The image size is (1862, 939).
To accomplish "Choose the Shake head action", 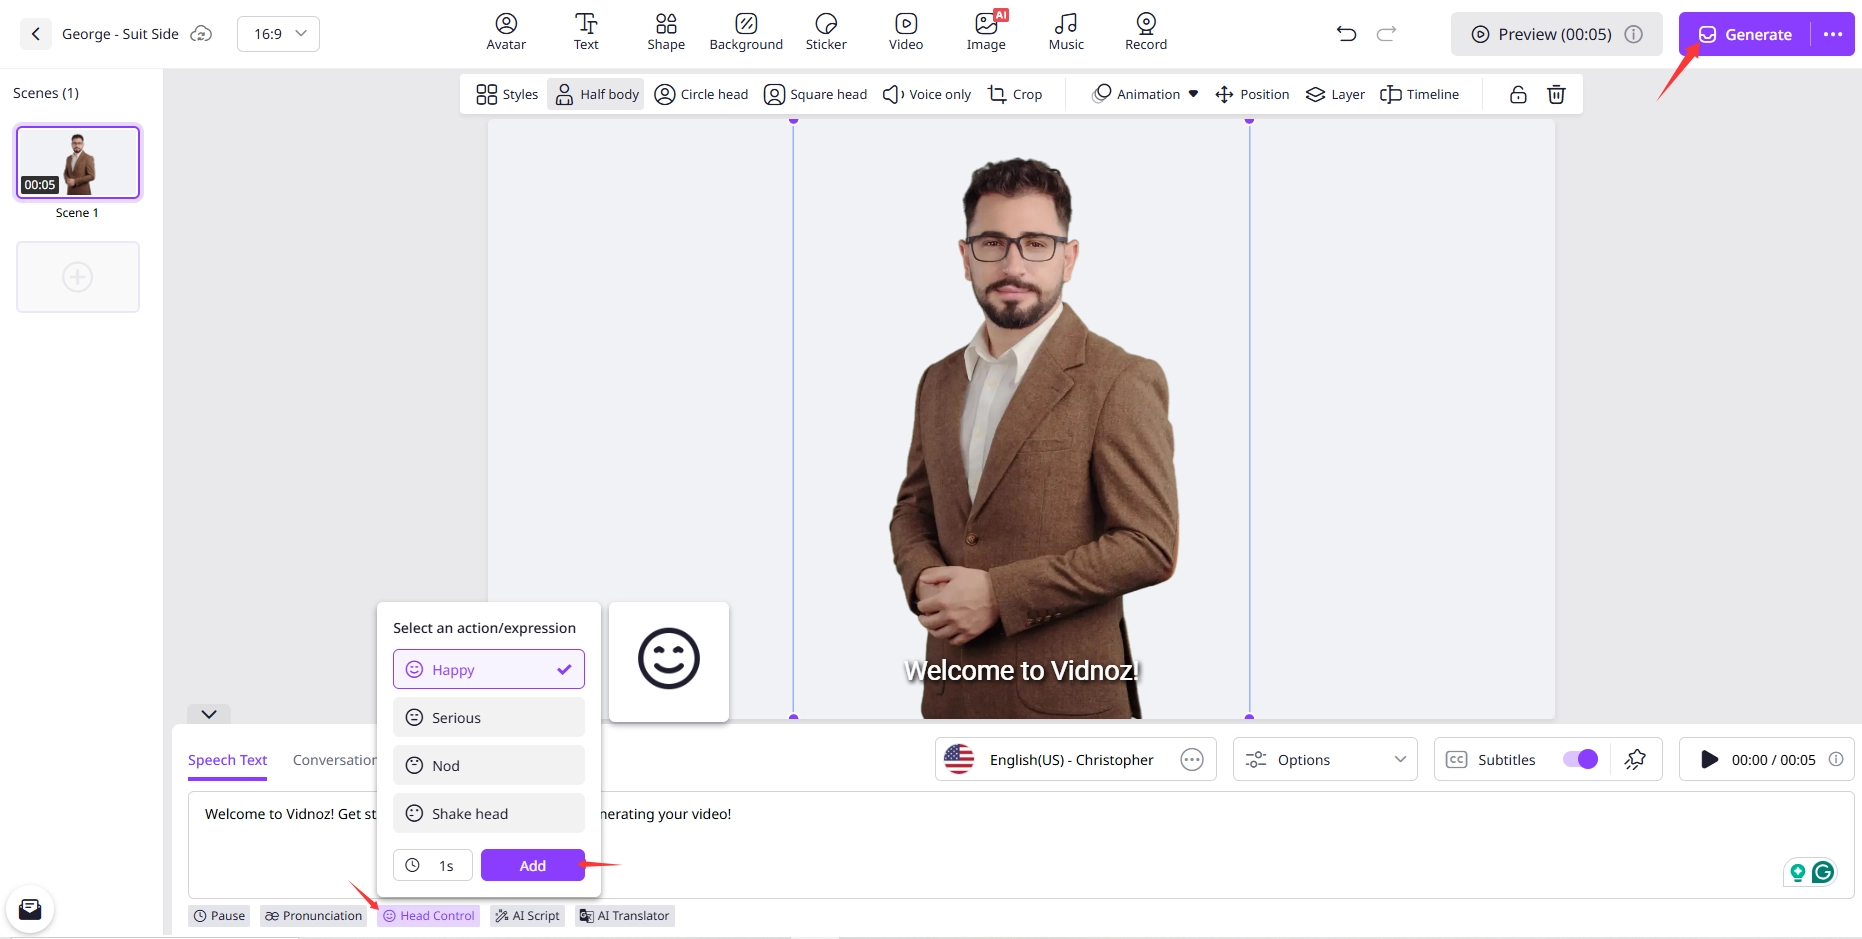I will 488,814.
